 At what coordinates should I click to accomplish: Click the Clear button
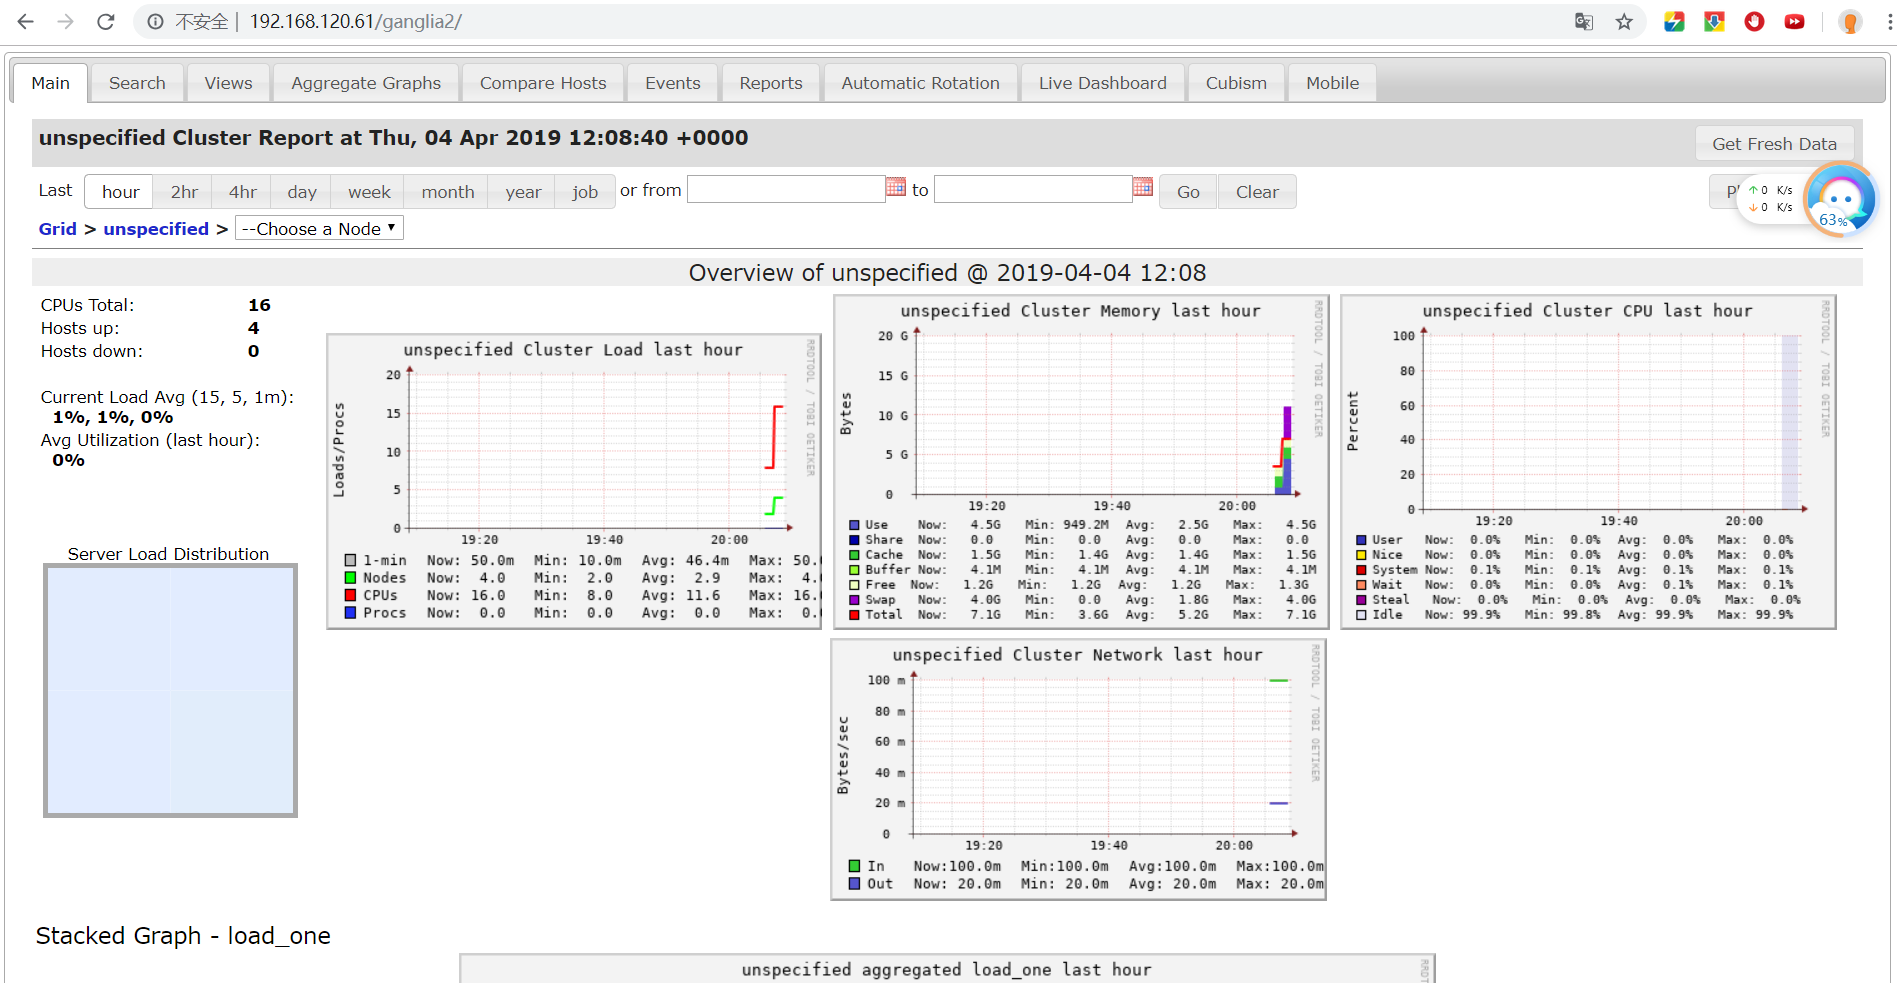point(1257,192)
